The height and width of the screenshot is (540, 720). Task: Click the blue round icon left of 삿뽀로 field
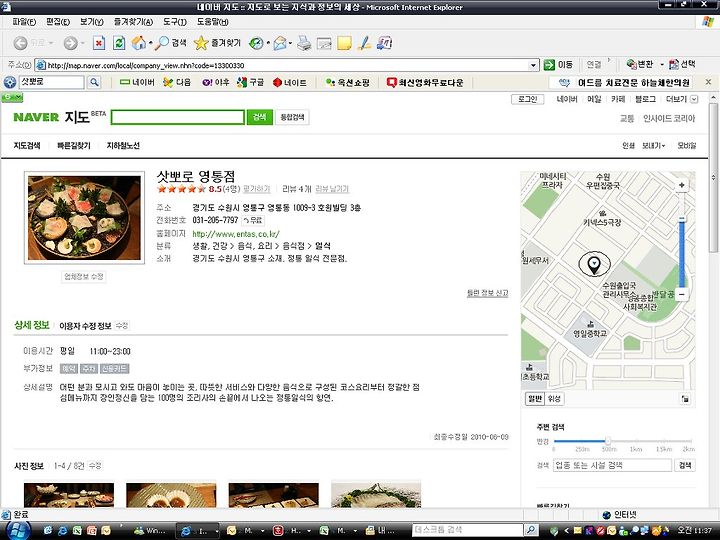click(x=10, y=82)
